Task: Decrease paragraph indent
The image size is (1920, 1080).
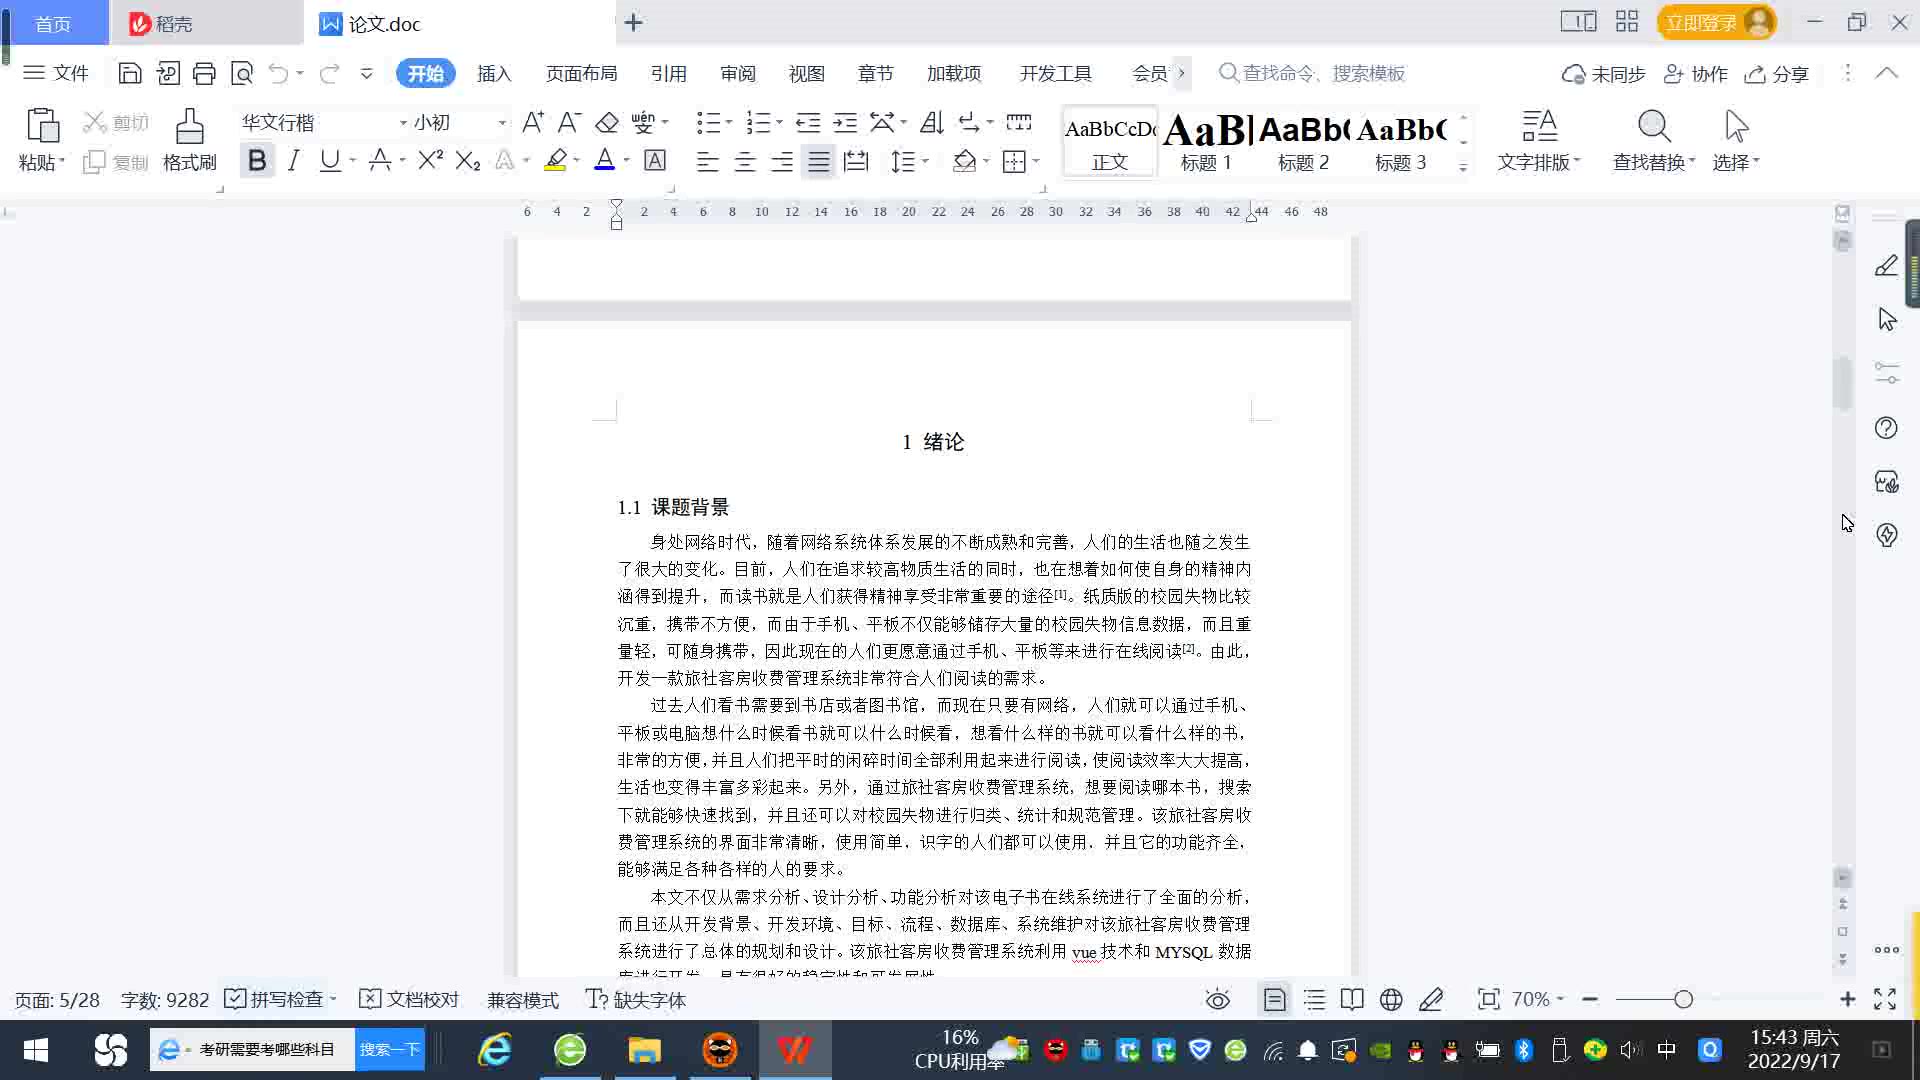Action: (x=808, y=122)
